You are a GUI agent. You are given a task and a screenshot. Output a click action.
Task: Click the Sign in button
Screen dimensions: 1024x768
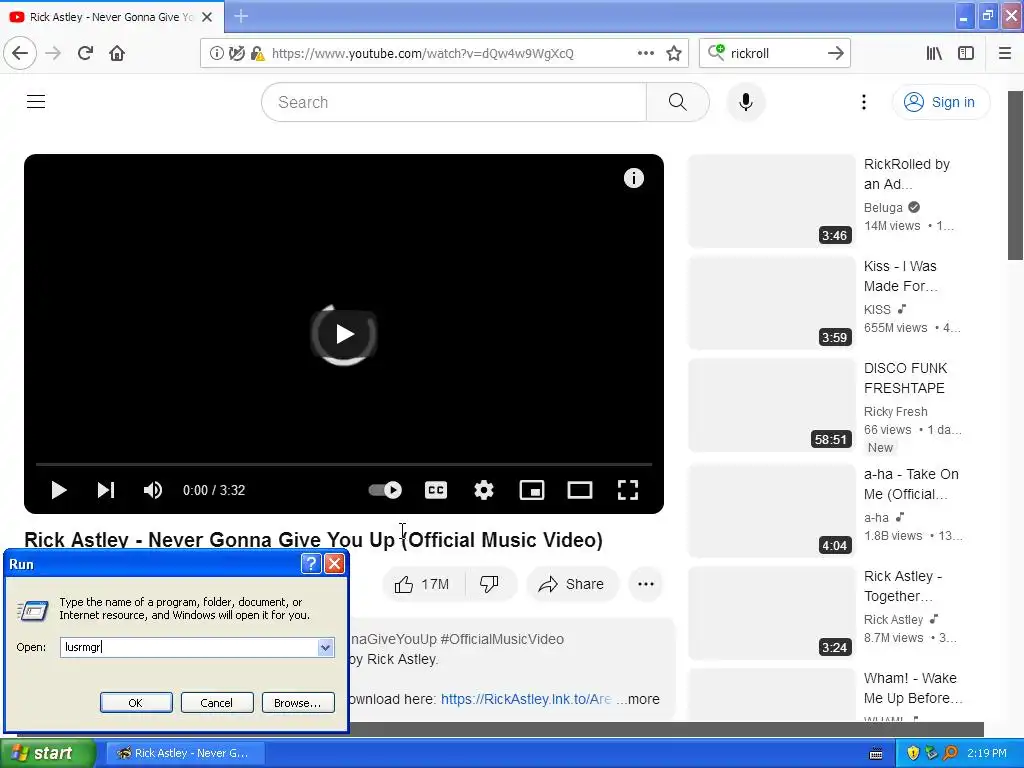click(x=940, y=102)
